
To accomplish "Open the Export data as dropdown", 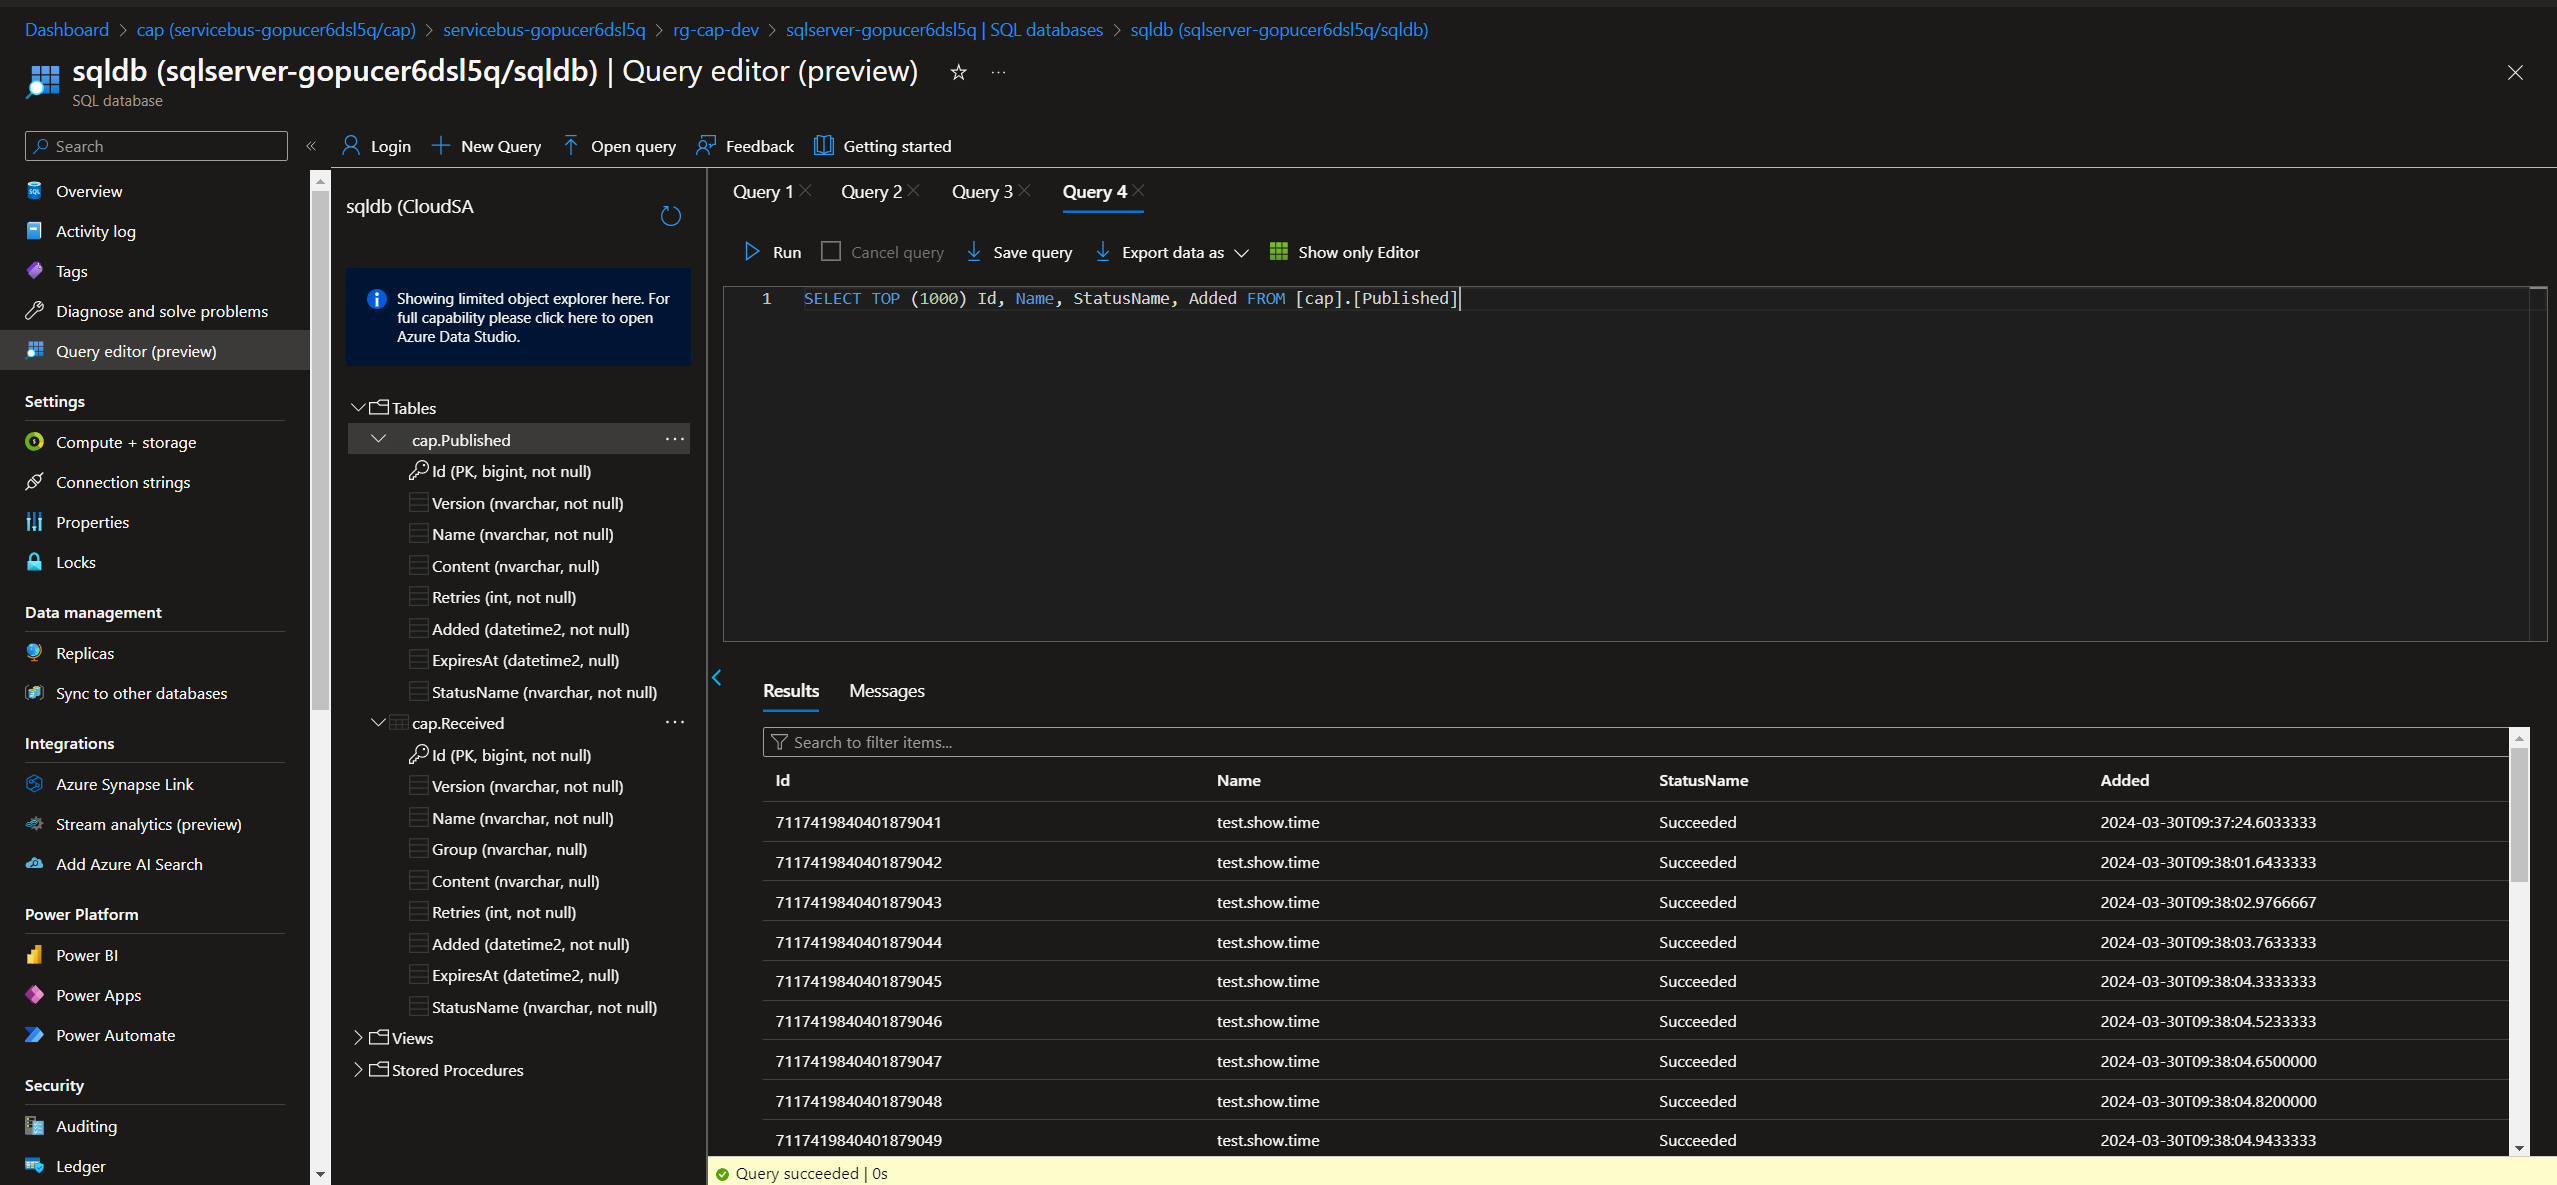I will coord(1241,253).
